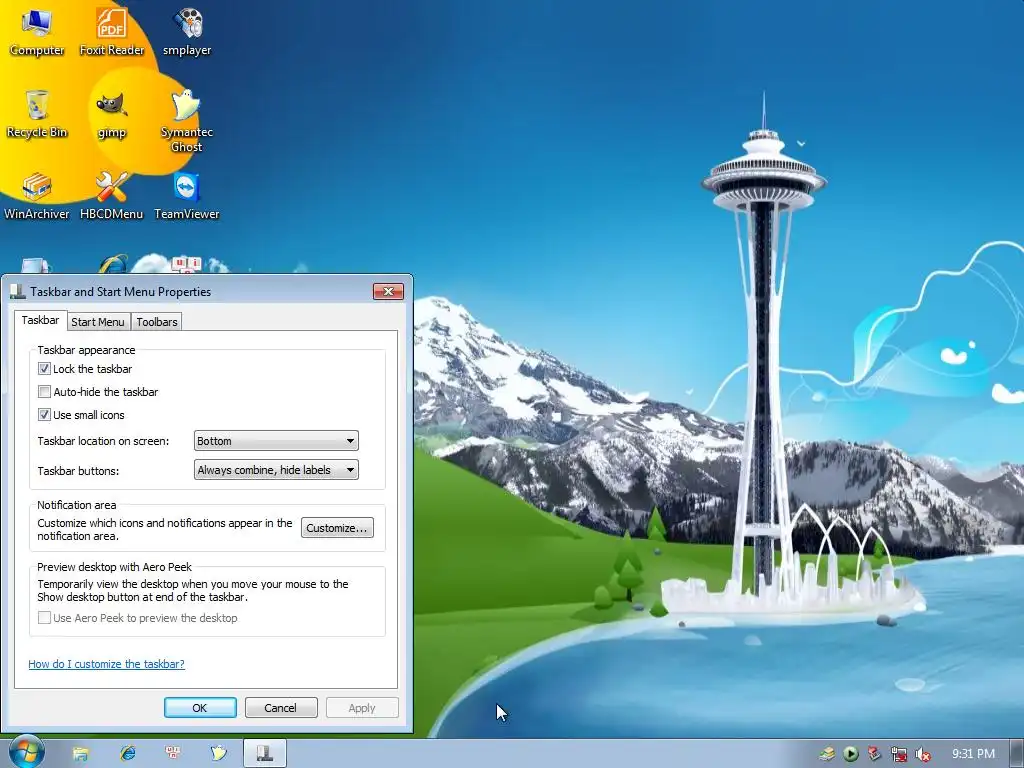Click the stacked-disks tray icon

[x=827, y=754]
